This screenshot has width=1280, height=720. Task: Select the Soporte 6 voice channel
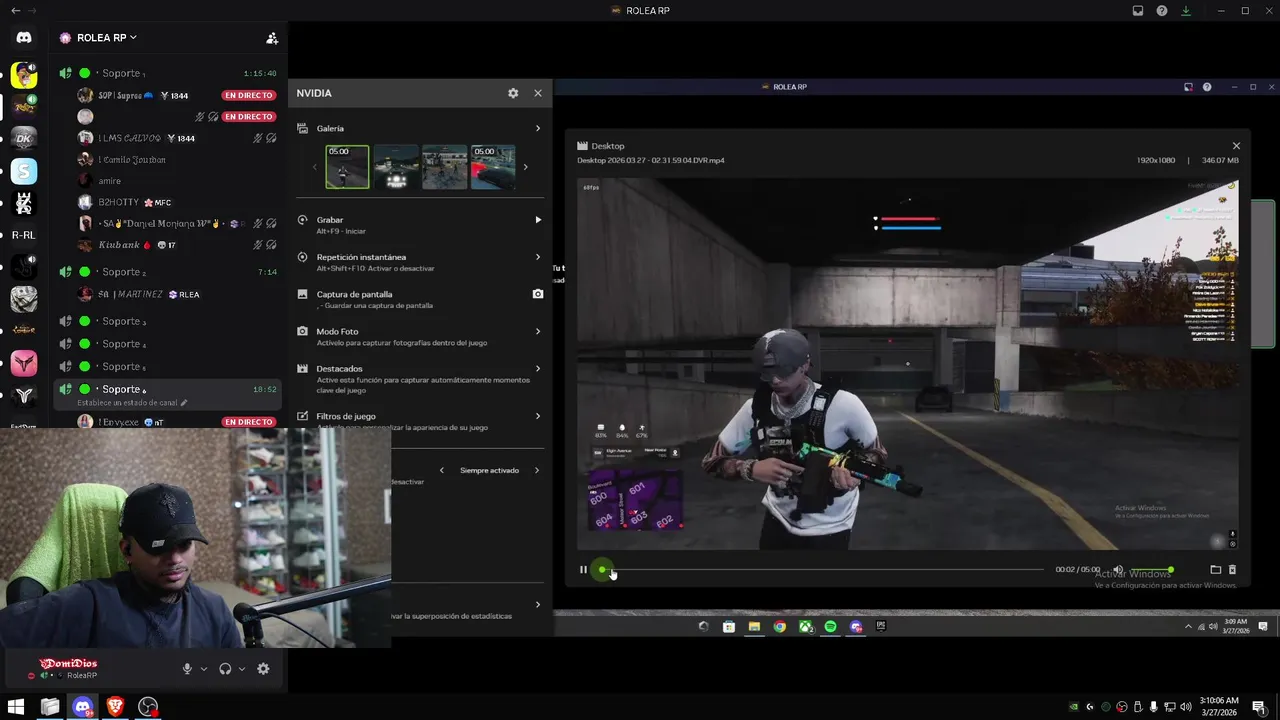pyautogui.click(x=167, y=389)
